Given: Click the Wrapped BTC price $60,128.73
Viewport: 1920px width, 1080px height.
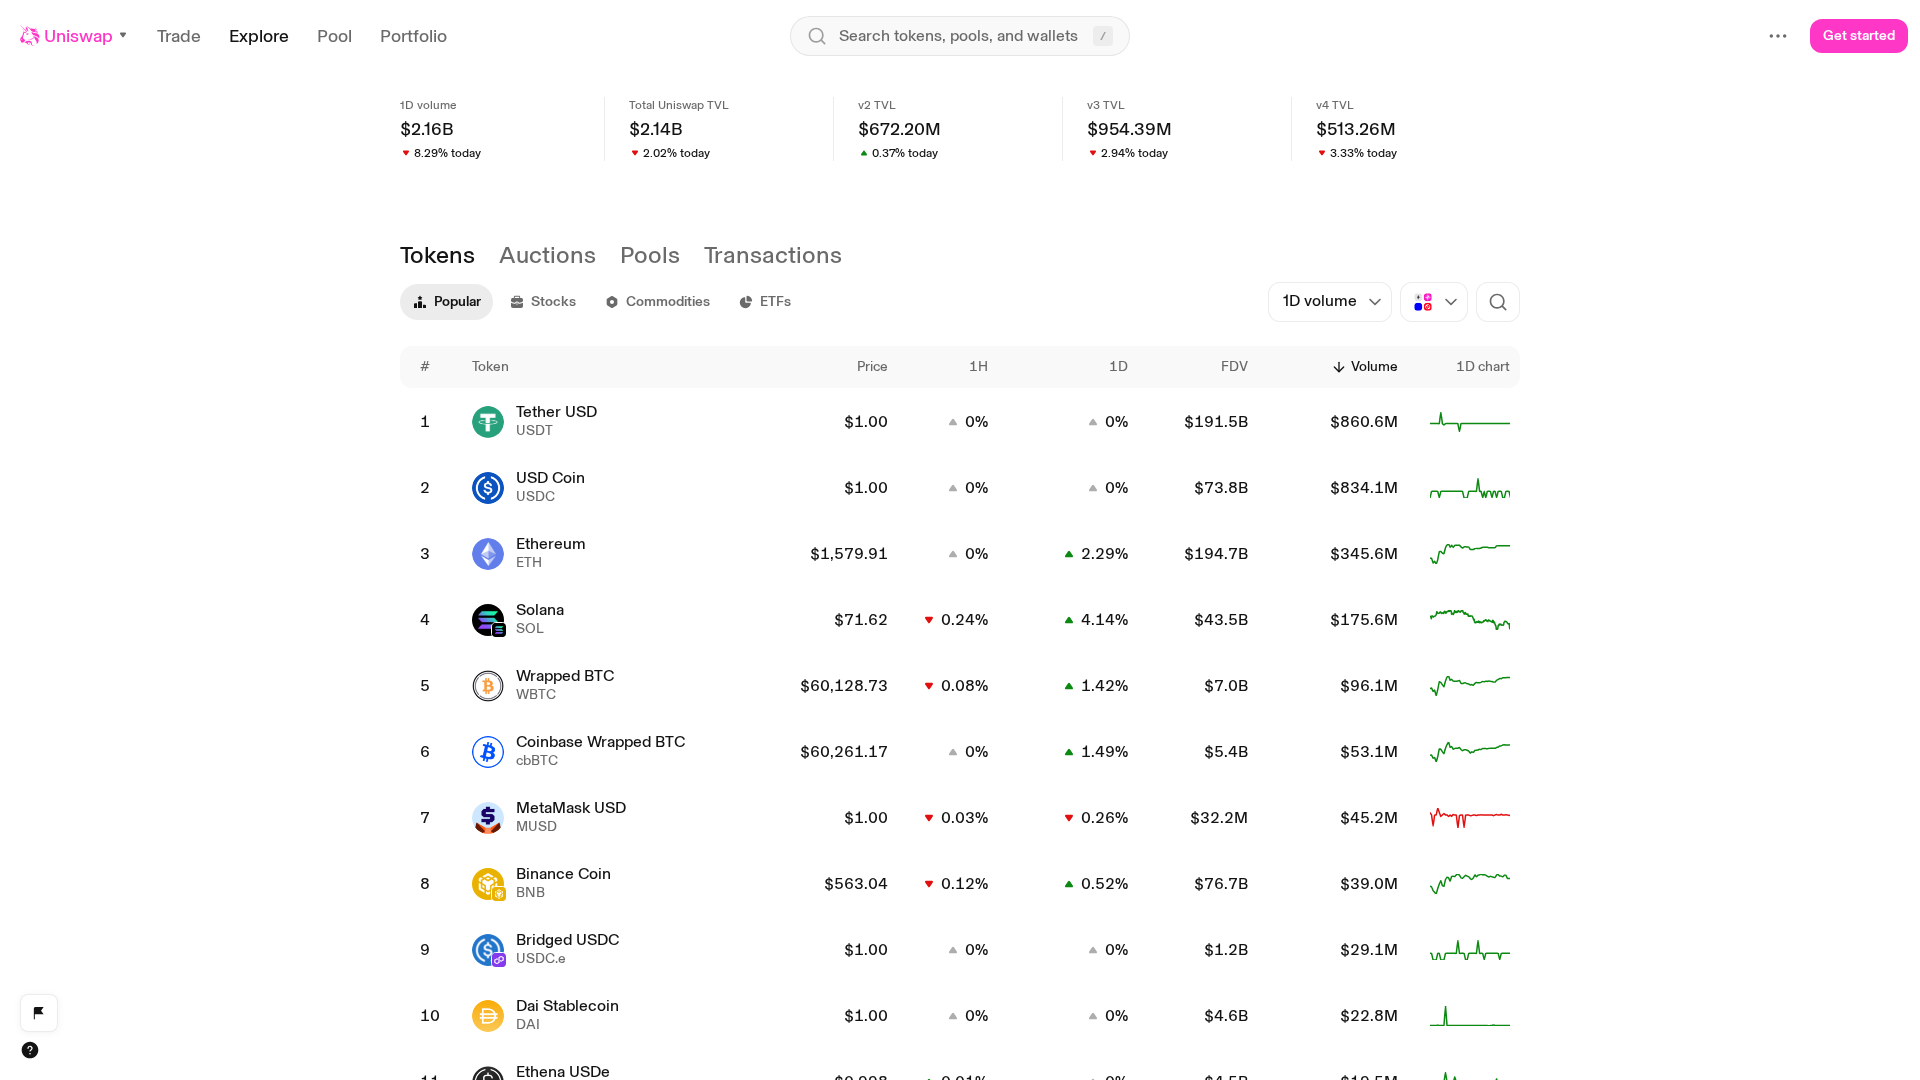Looking at the screenshot, I should click(x=844, y=686).
